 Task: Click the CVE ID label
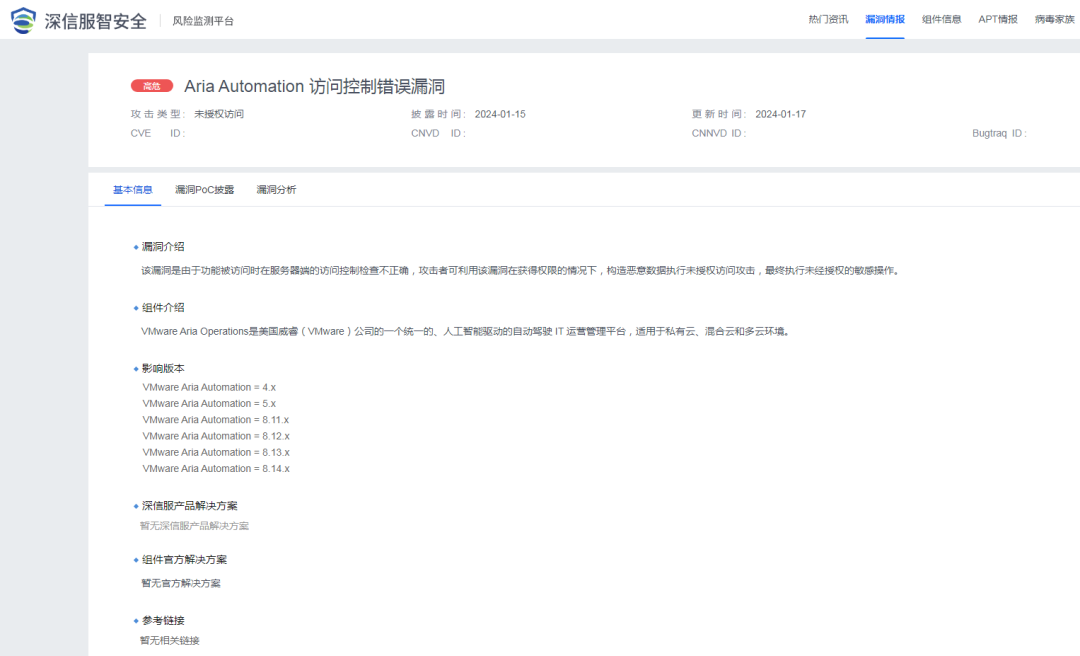point(158,133)
